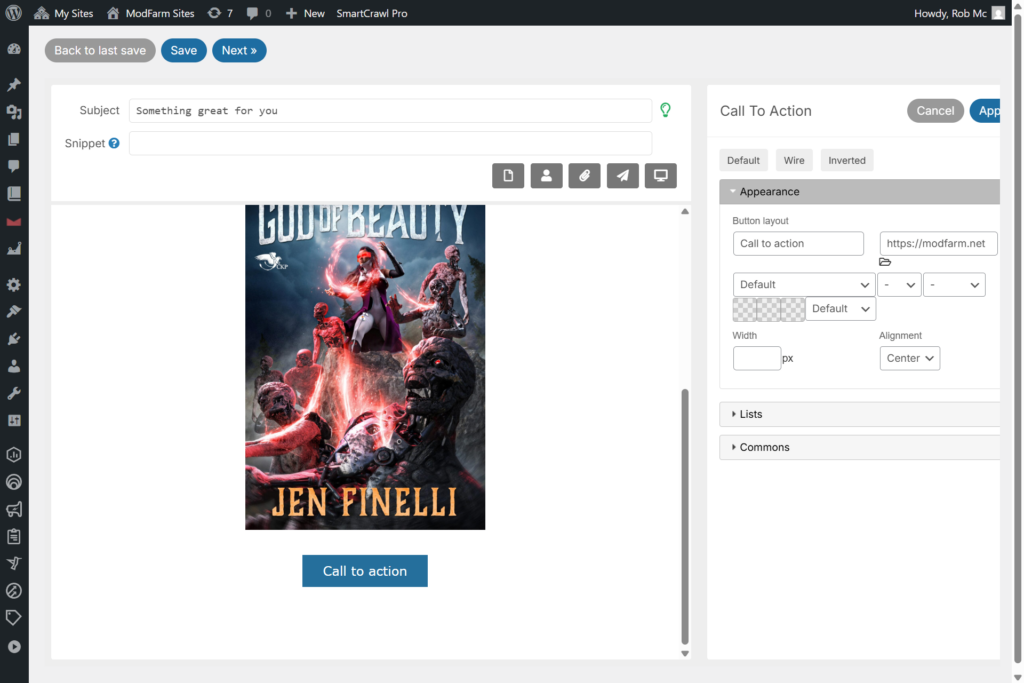The image size is (1024, 683).
Task: Expand the Lists section
Action: pyautogui.click(x=750, y=414)
